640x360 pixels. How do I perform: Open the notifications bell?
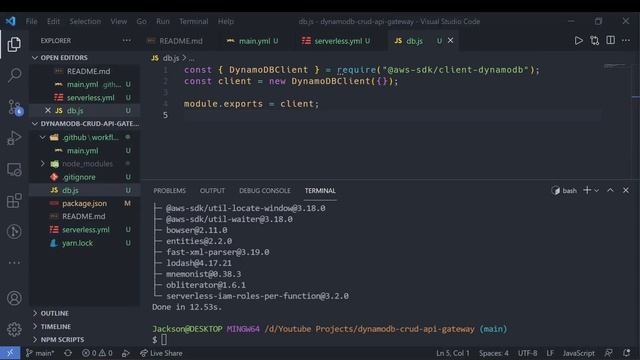click(627, 353)
